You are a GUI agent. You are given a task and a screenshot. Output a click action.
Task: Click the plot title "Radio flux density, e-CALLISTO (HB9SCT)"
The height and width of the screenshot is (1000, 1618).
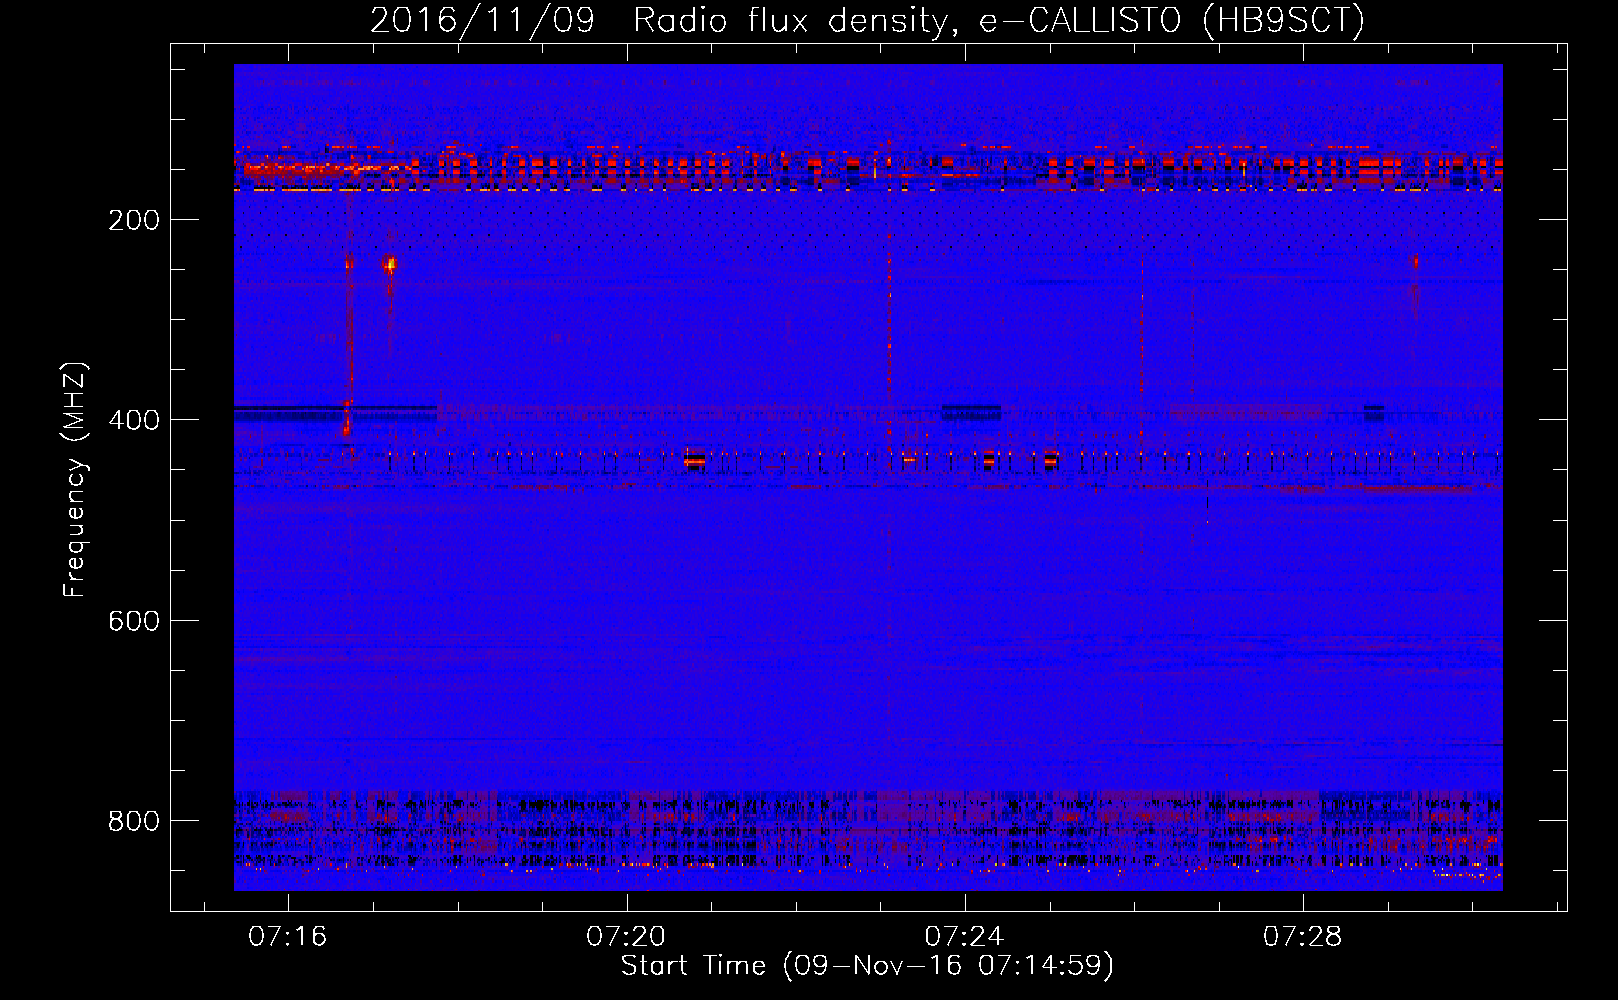tap(999, 20)
